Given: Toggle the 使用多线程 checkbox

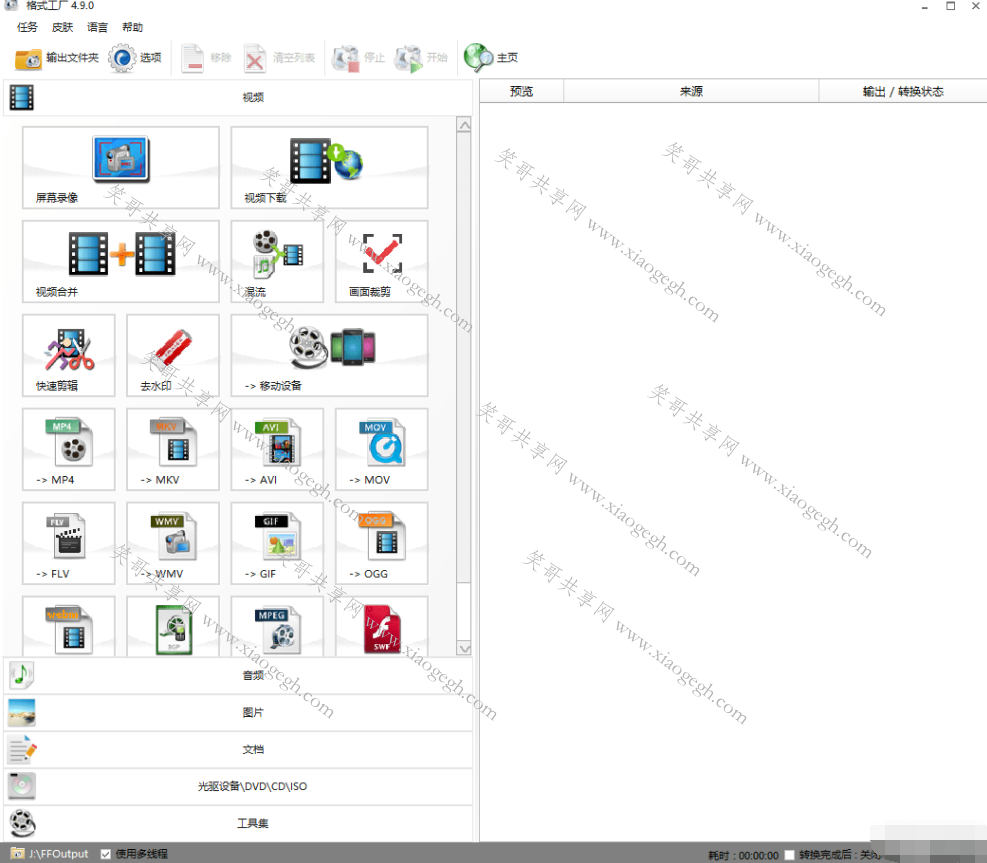Looking at the screenshot, I should (x=106, y=854).
